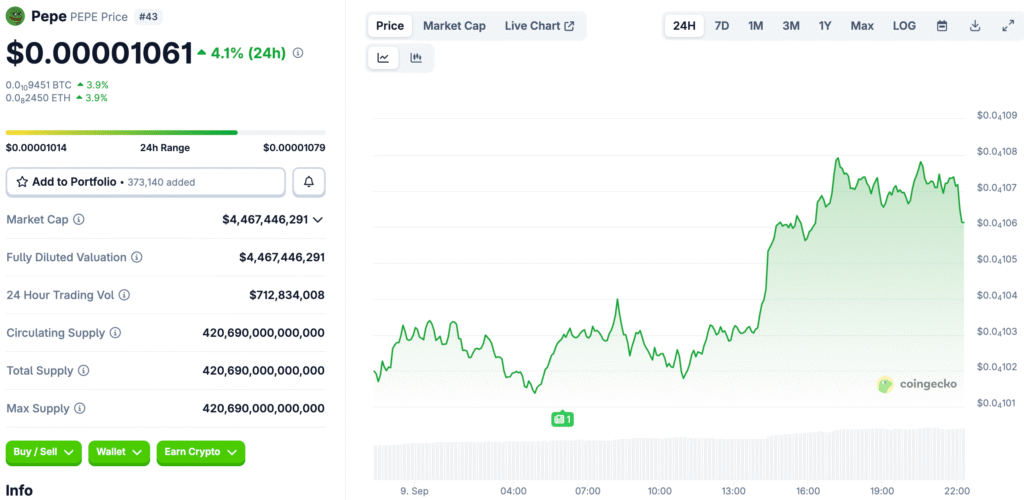Image resolution: width=1024 pixels, height=500 pixels.
Task: Open the calendar date range picker
Action: coord(942,26)
